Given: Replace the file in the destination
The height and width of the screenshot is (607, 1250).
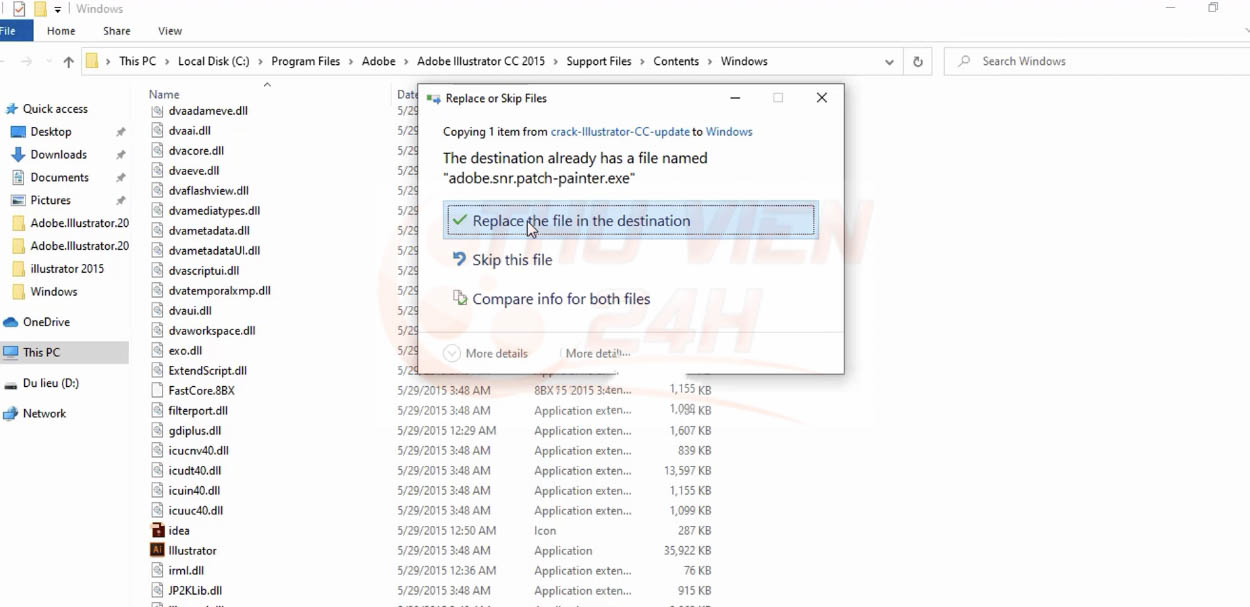Looking at the screenshot, I should tap(631, 221).
